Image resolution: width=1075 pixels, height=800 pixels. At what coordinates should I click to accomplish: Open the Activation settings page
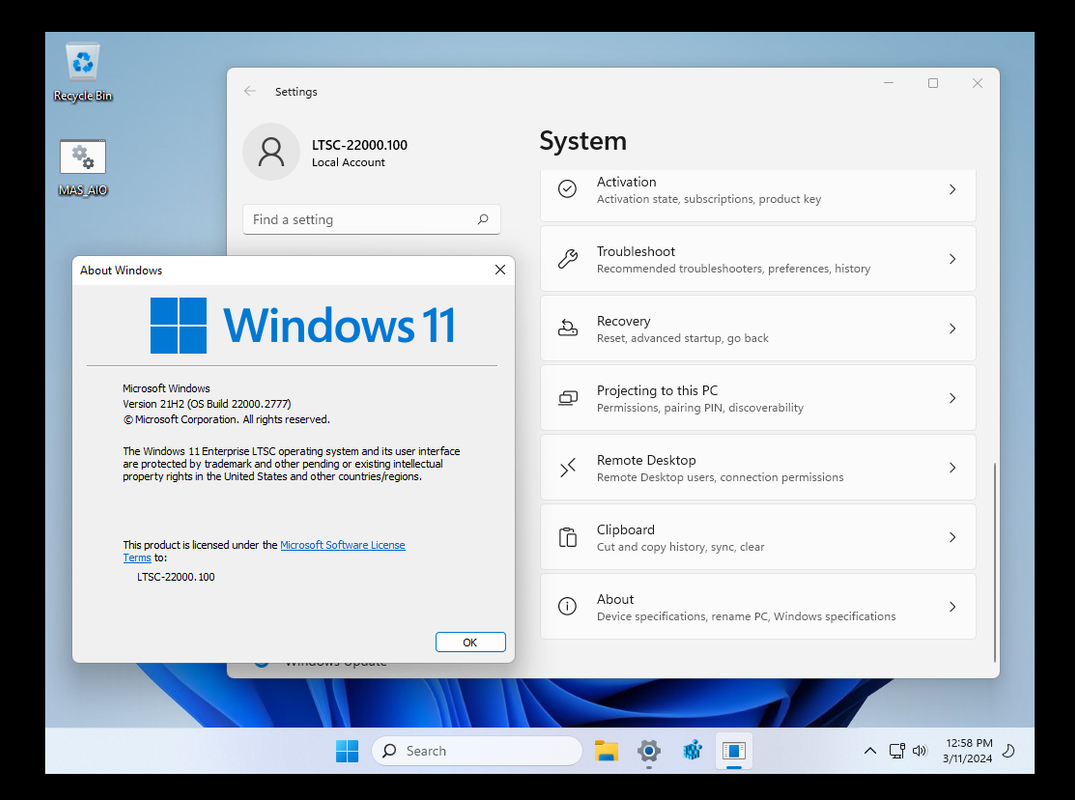point(758,195)
